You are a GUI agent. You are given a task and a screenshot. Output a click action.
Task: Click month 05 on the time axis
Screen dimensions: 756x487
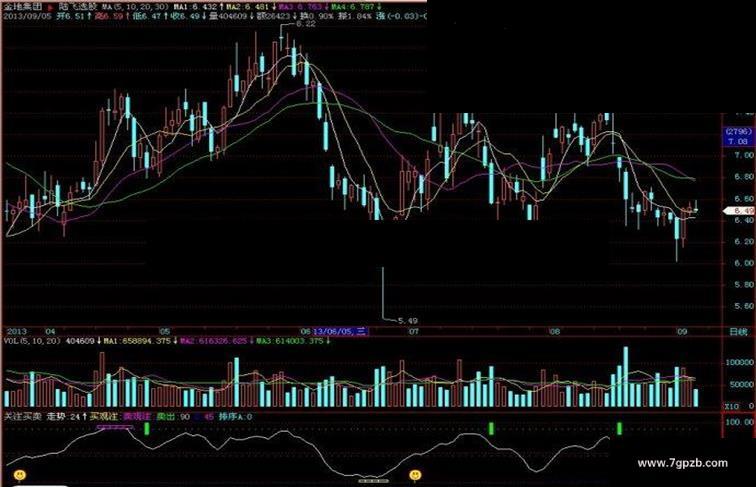coord(165,332)
